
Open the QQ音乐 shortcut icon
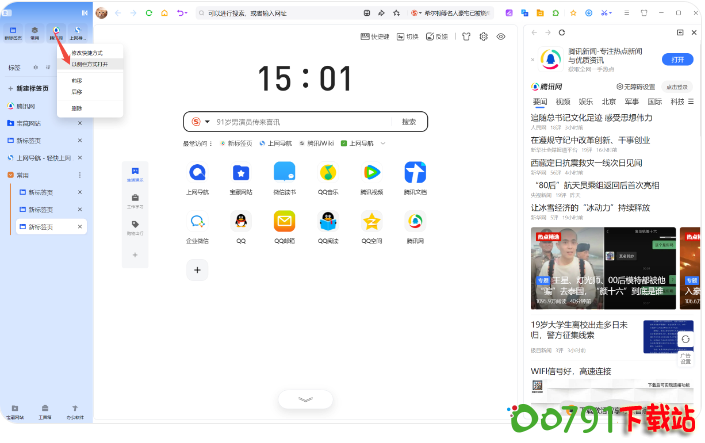(x=328, y=172)
